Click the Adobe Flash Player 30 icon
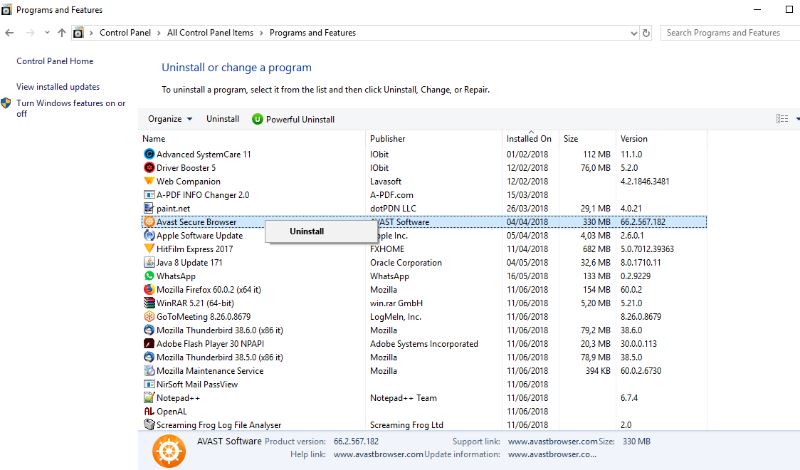 pyautogui.click(x=149, y=343)
